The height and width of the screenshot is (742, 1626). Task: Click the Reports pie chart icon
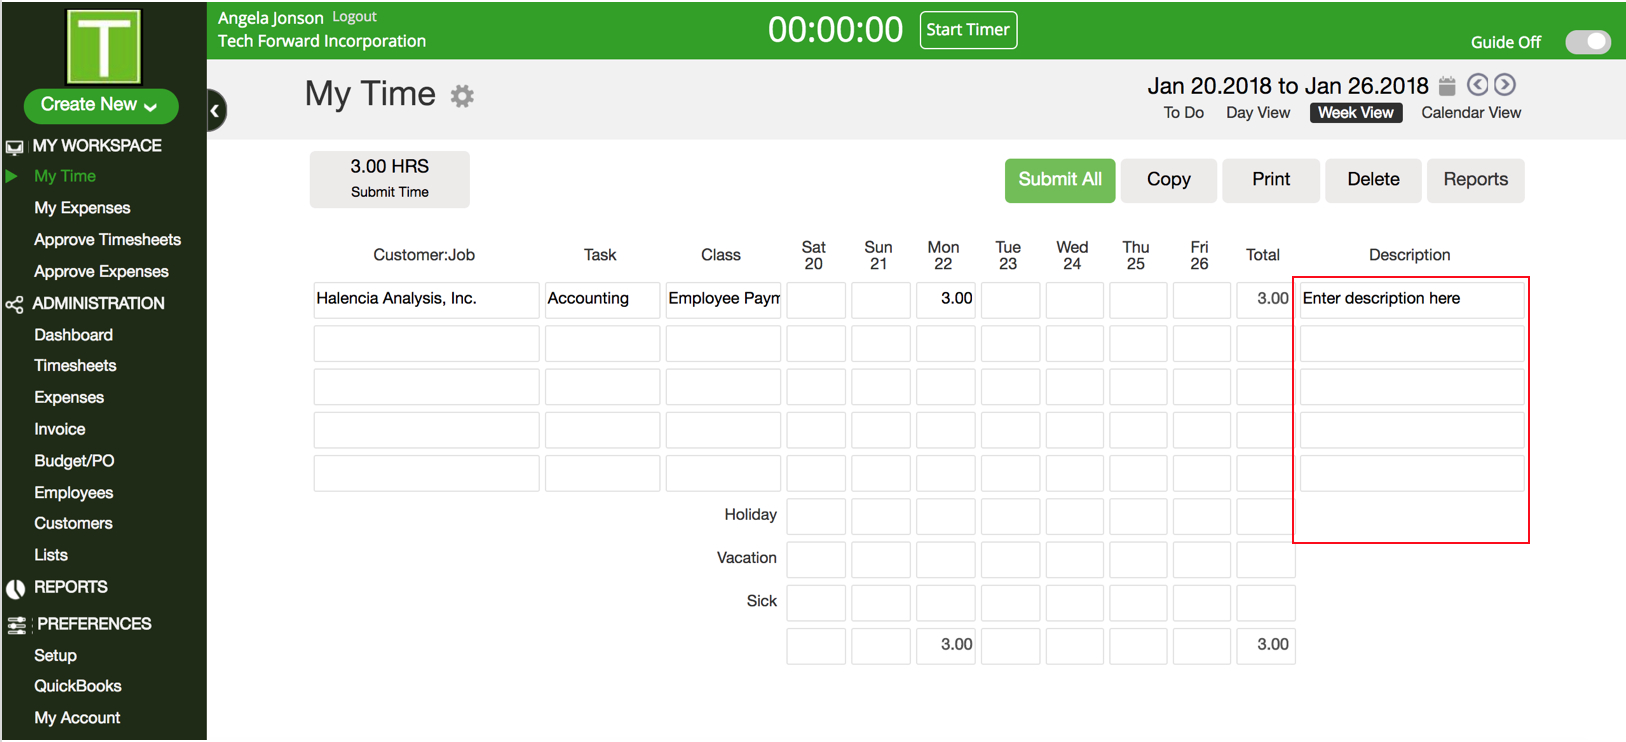click(x=15, y=588)
